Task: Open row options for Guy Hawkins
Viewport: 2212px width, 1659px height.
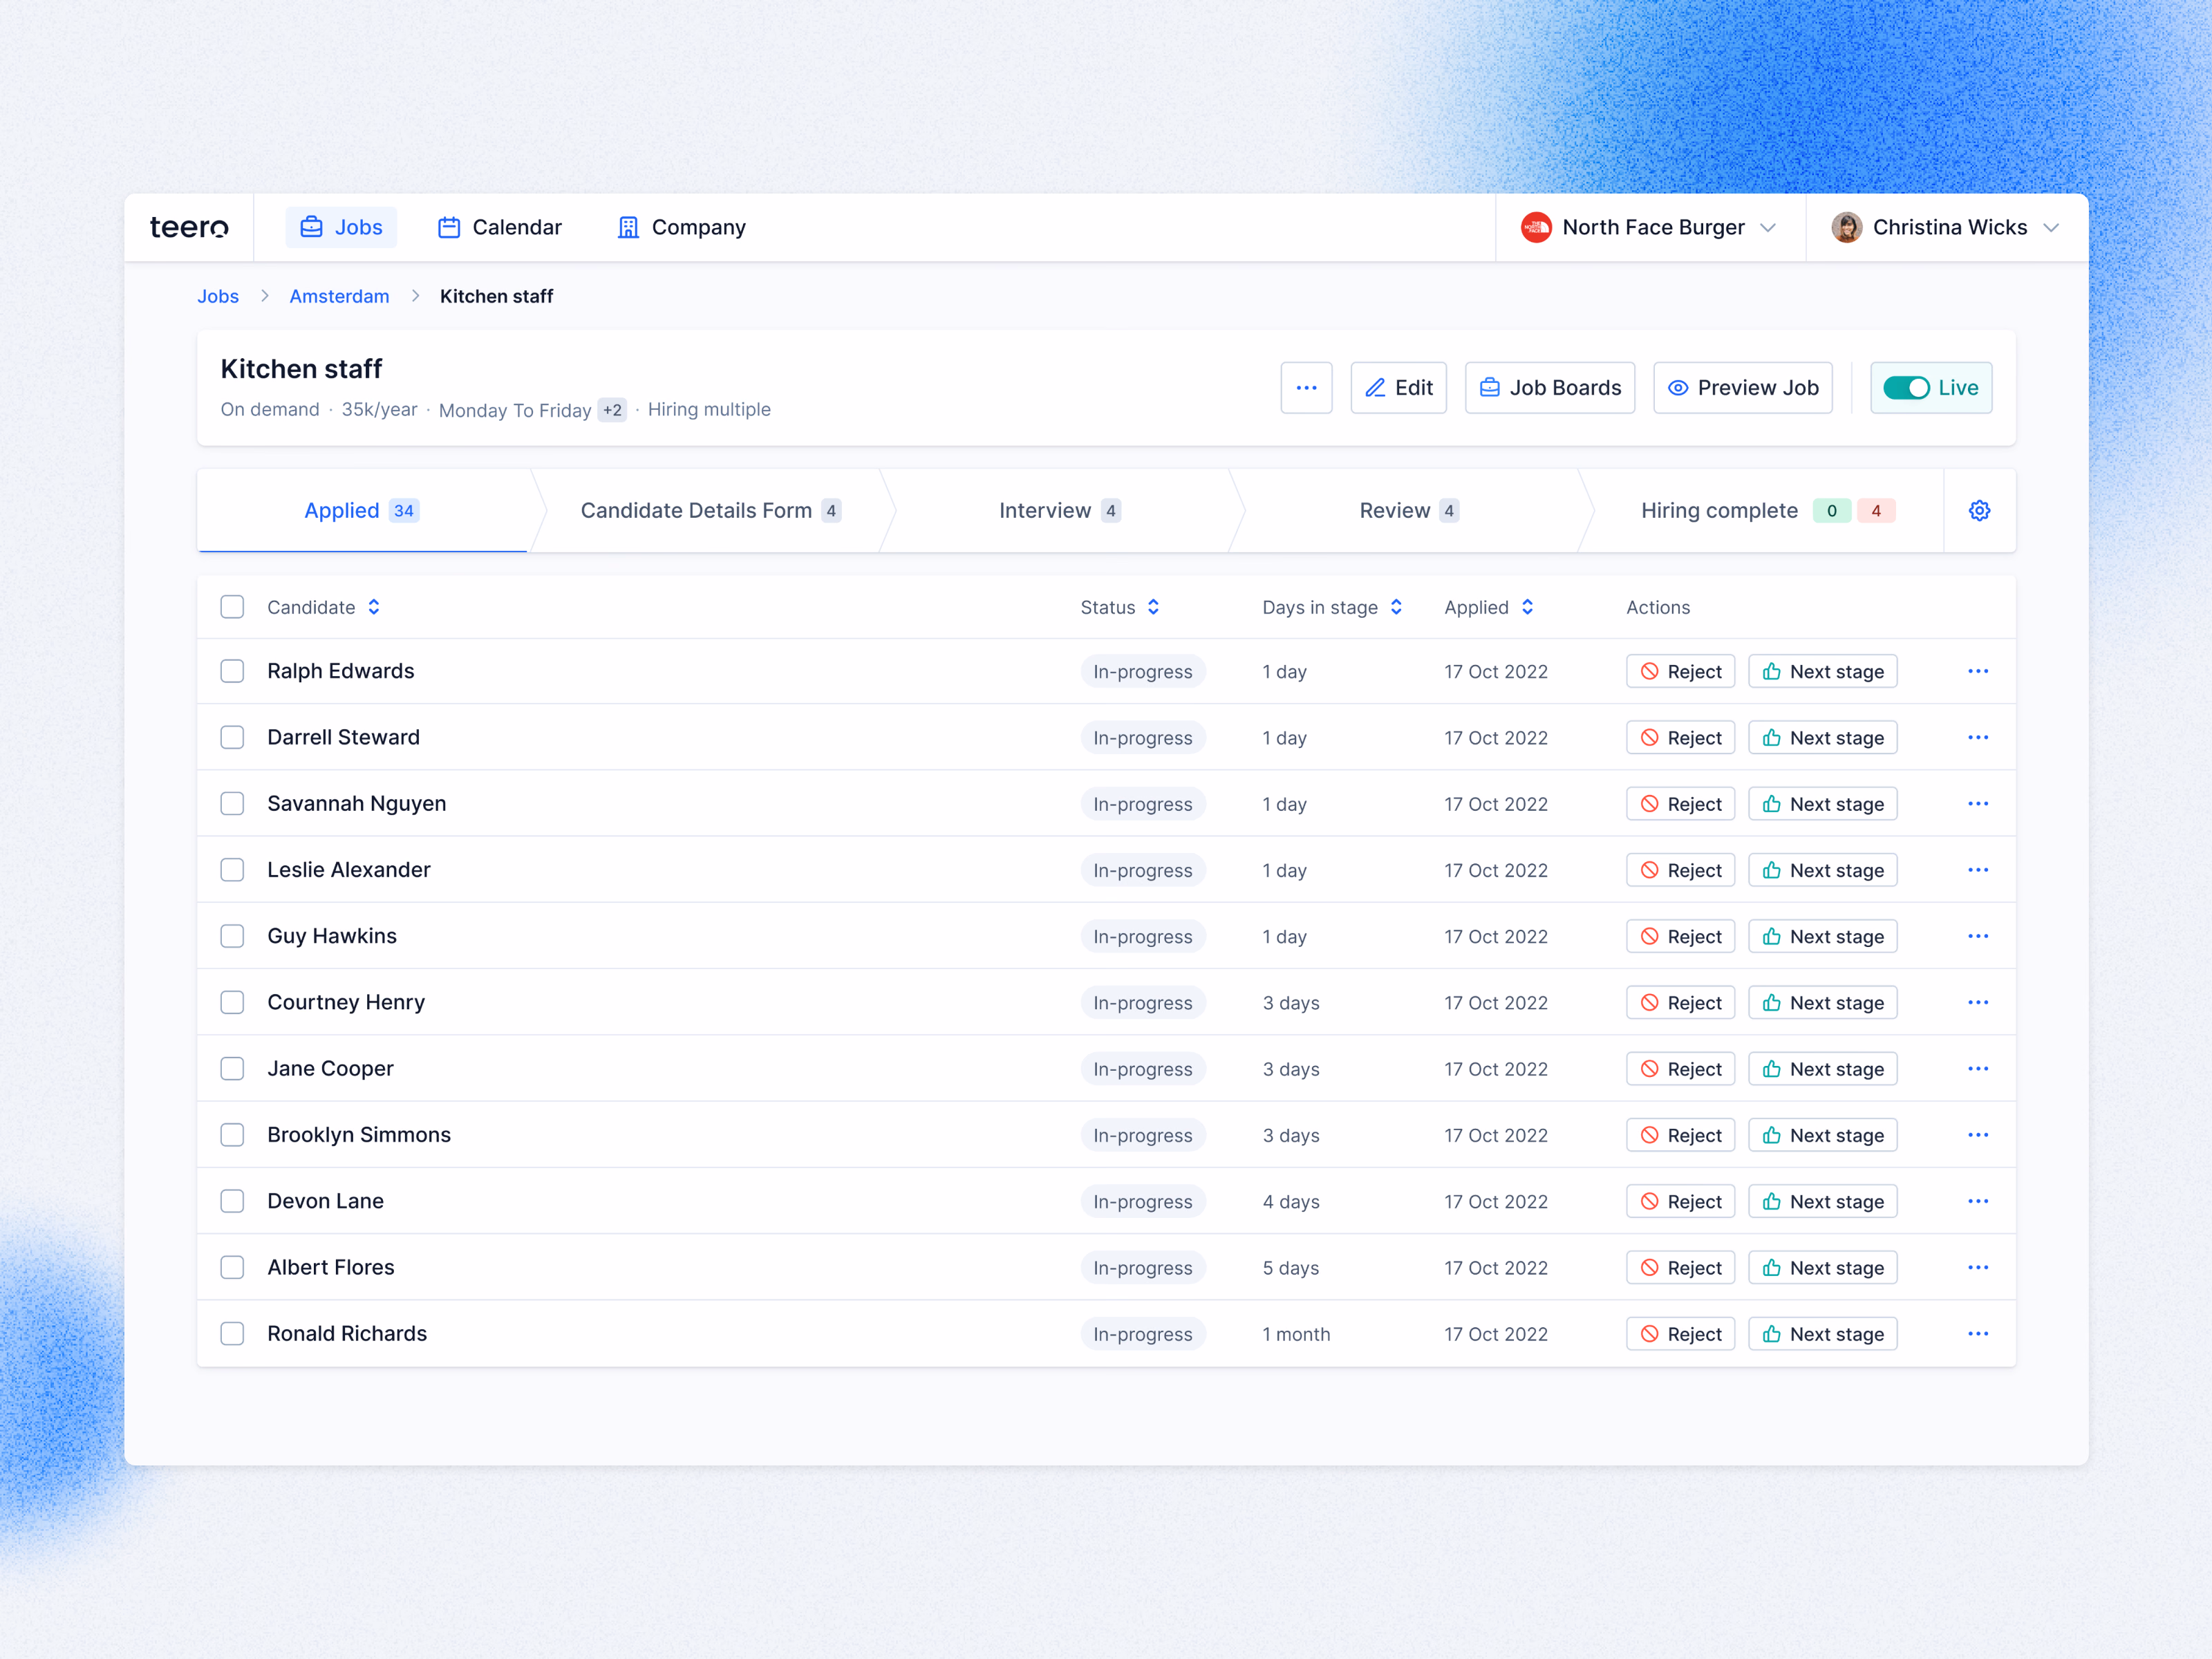Action: click(1977, 936)
